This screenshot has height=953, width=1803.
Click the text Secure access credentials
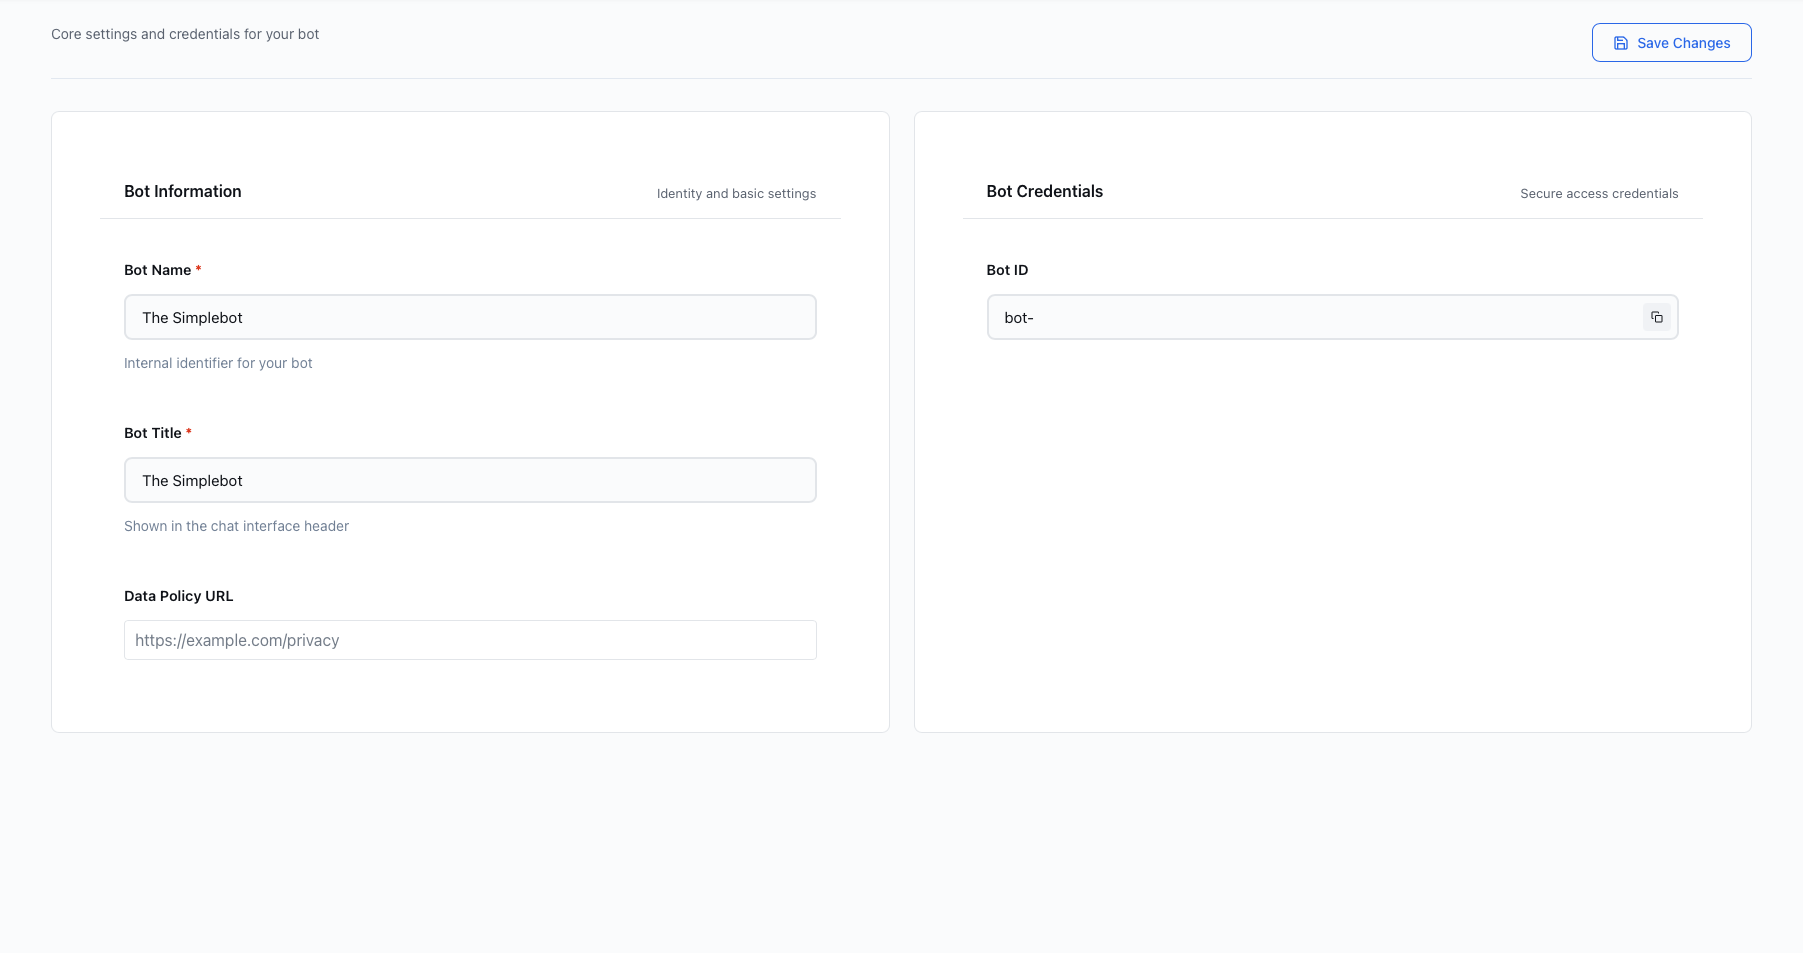click(1598, 193)
